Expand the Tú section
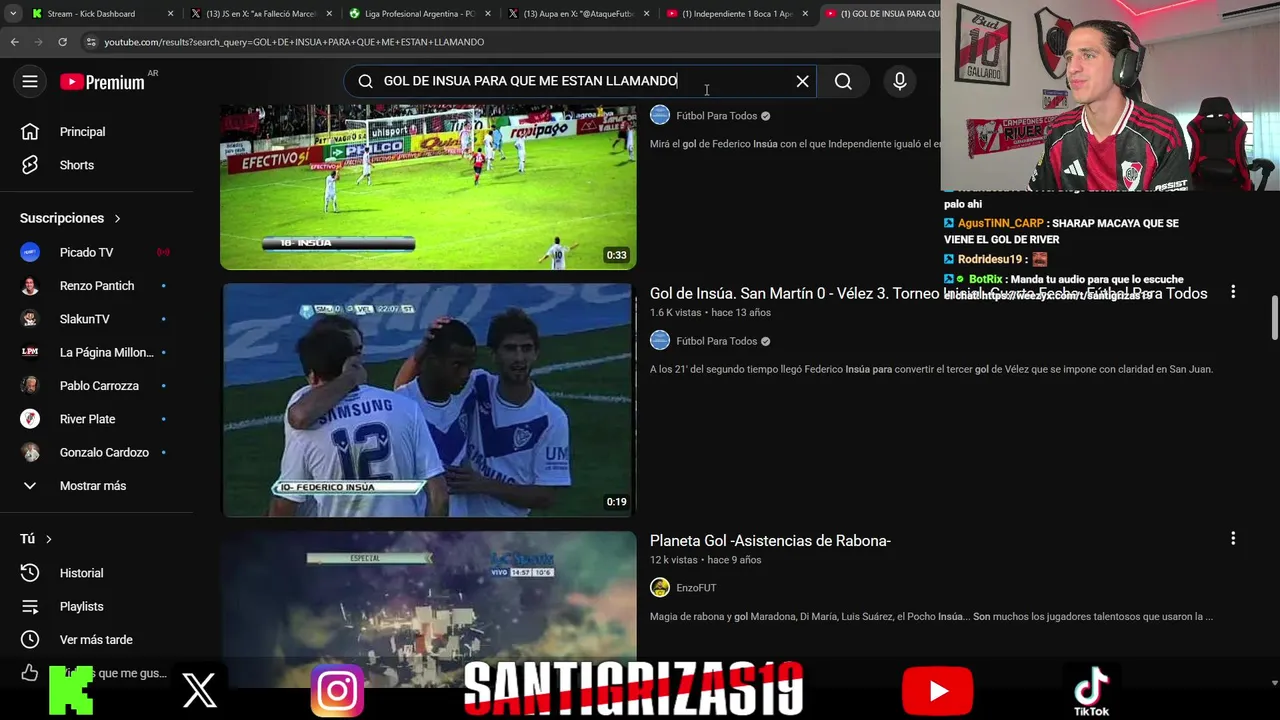The height and width of the screenshot is (720, 1280). (36, 539)
